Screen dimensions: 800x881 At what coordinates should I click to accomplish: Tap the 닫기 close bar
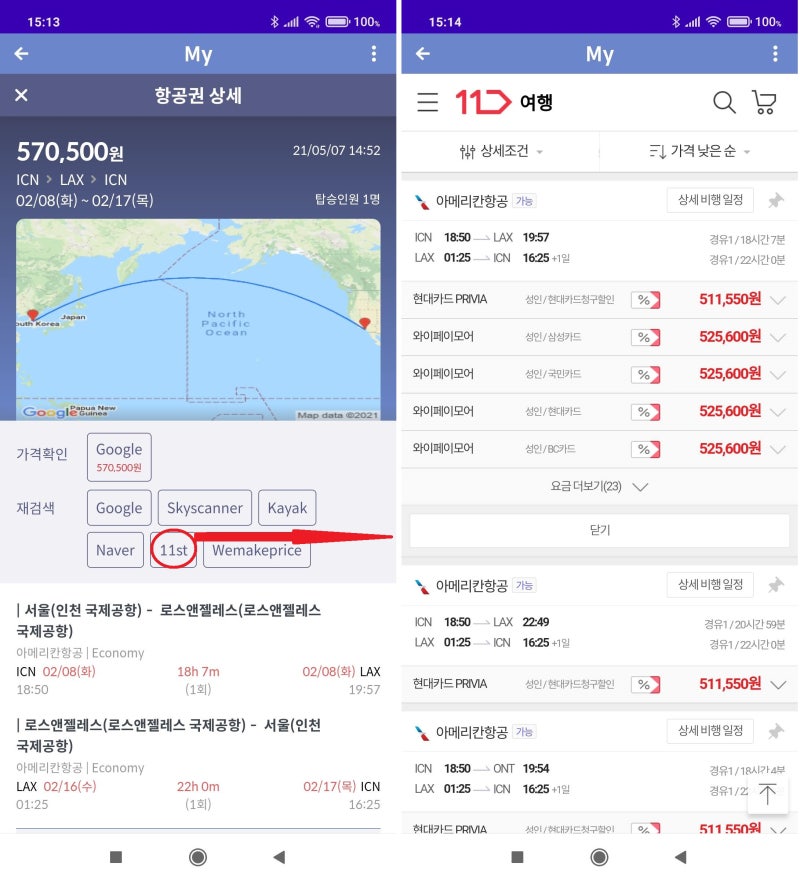click(599, 530)
